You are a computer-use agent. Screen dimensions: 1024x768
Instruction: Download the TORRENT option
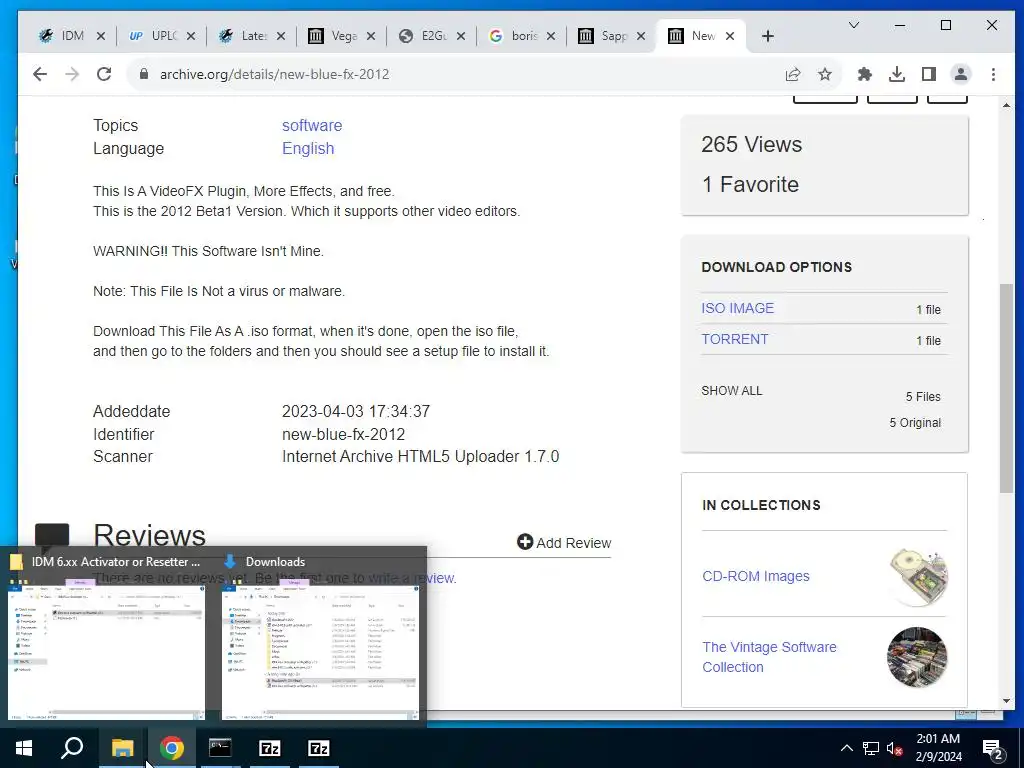(735, 339)
